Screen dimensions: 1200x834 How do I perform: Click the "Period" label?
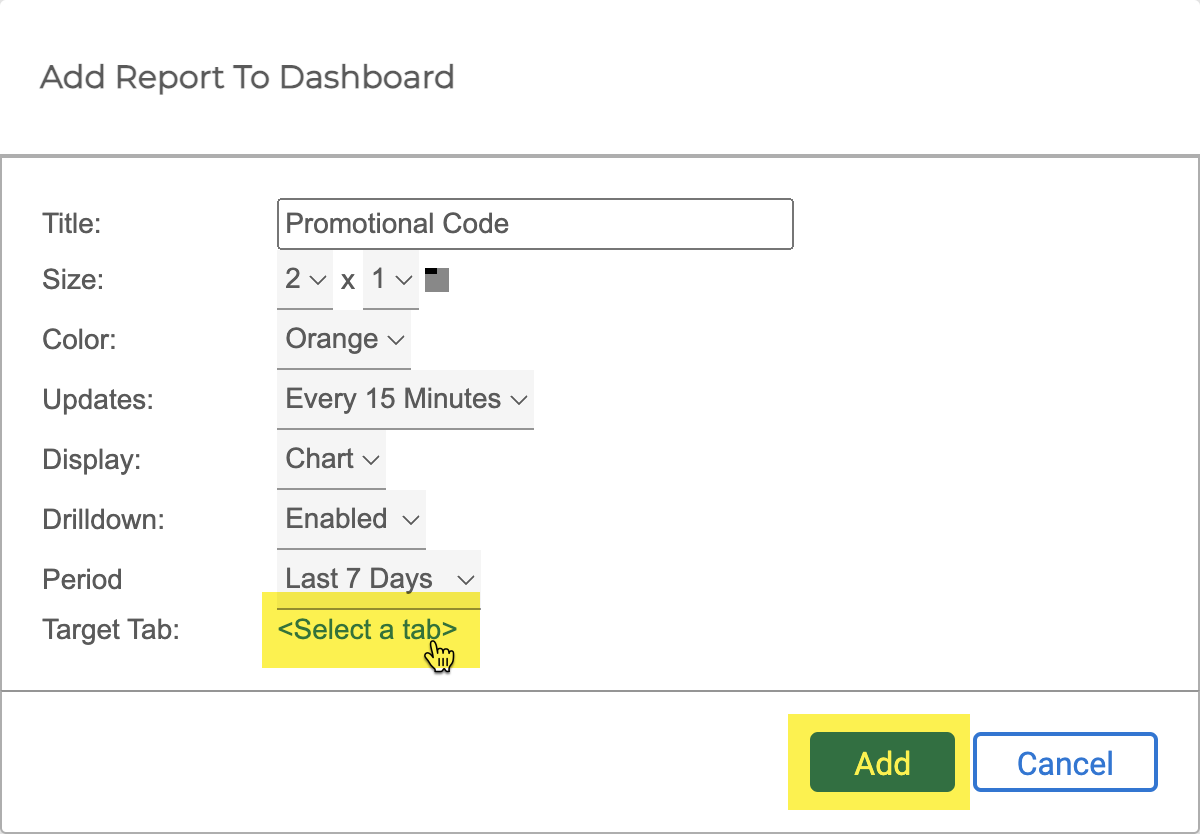82,580
